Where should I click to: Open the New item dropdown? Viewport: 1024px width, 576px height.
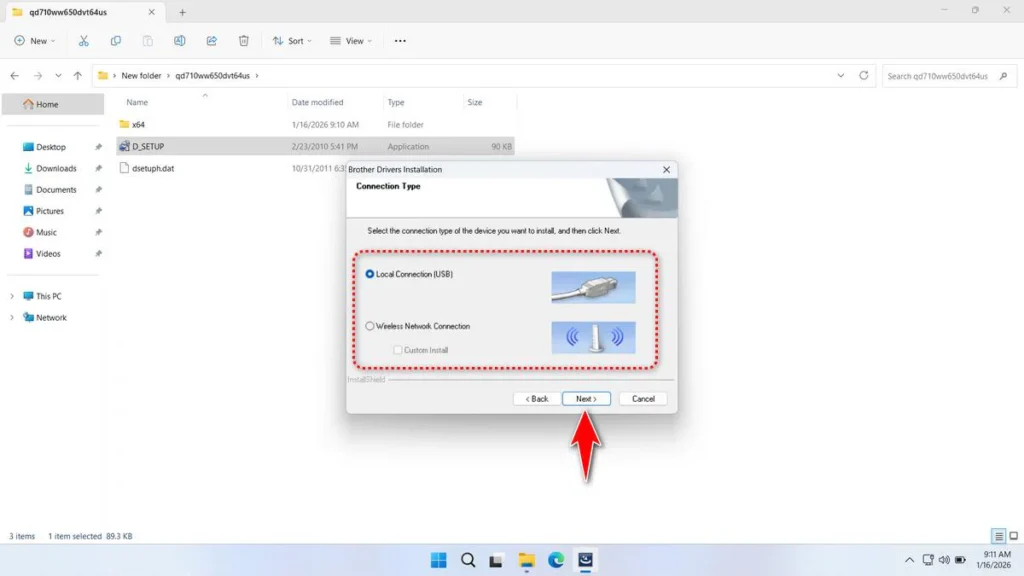(x=35, y=41)
